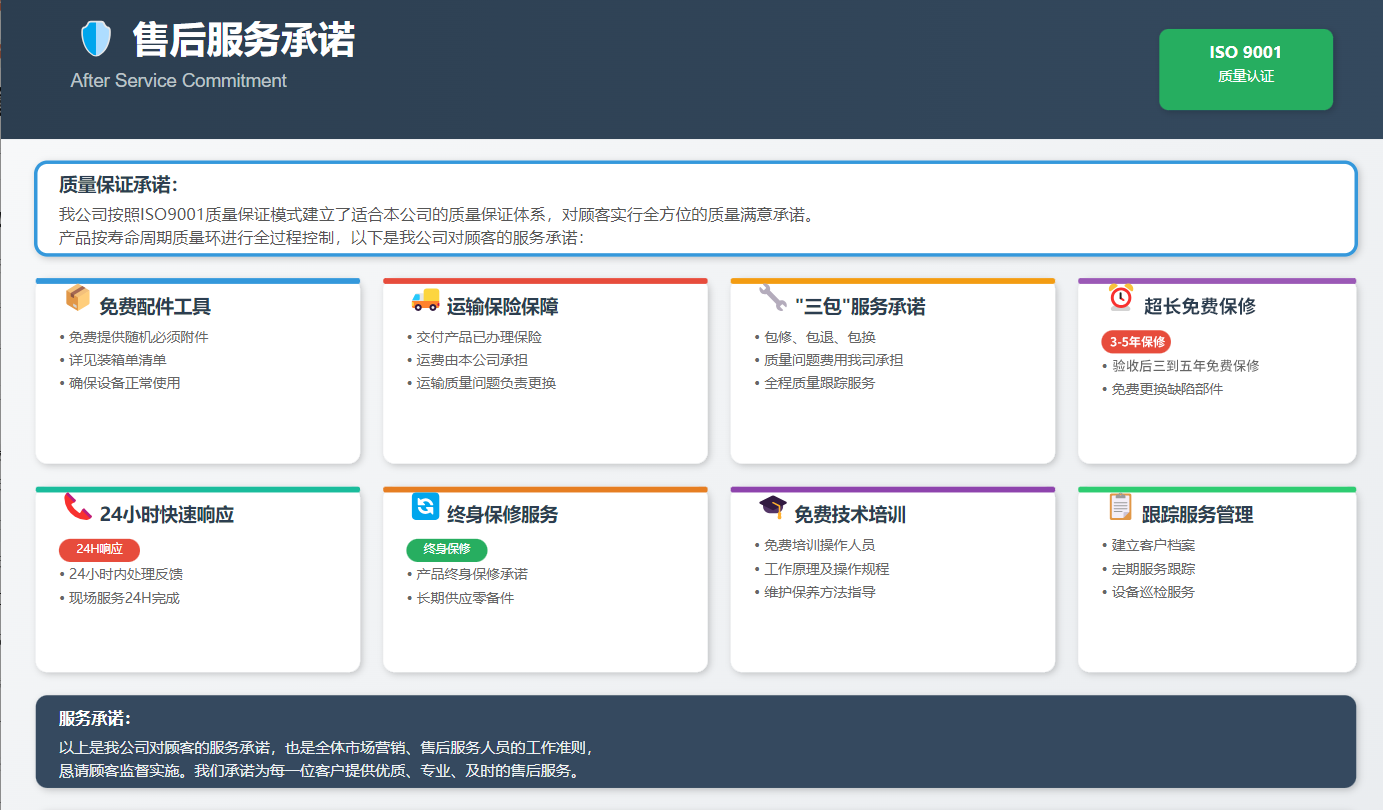
Task: Click the 包修、包退、包换 list item
Action: point(819,337)
